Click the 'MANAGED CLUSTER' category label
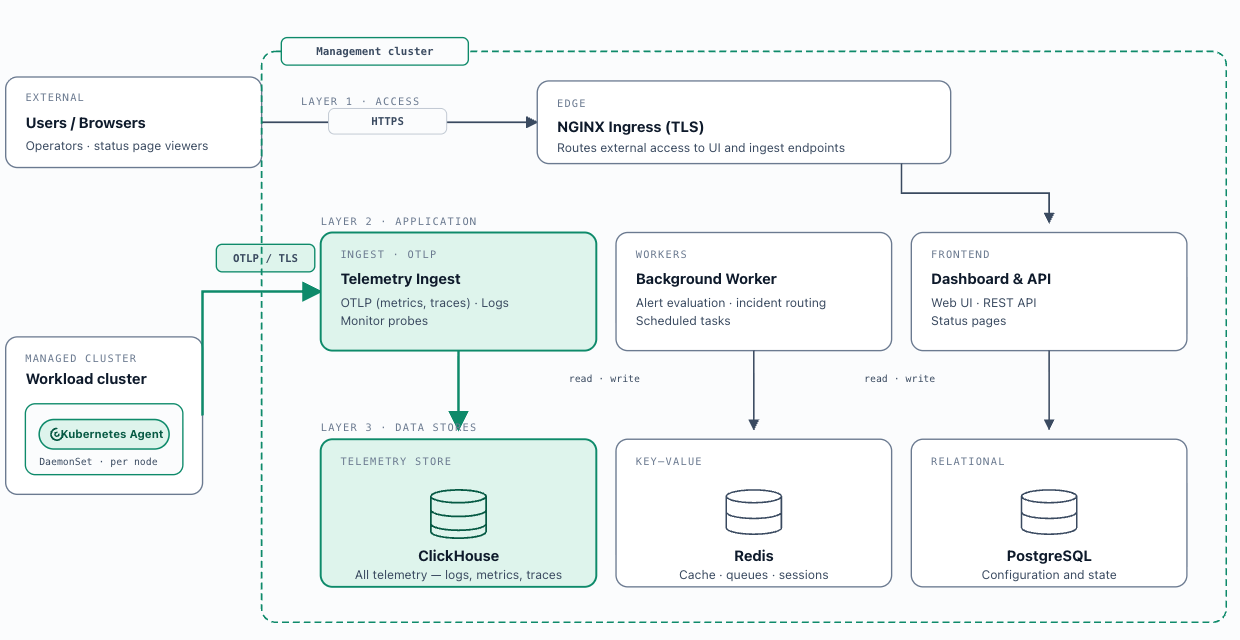This screenshot has height=640, width=1240. (81, 358)
